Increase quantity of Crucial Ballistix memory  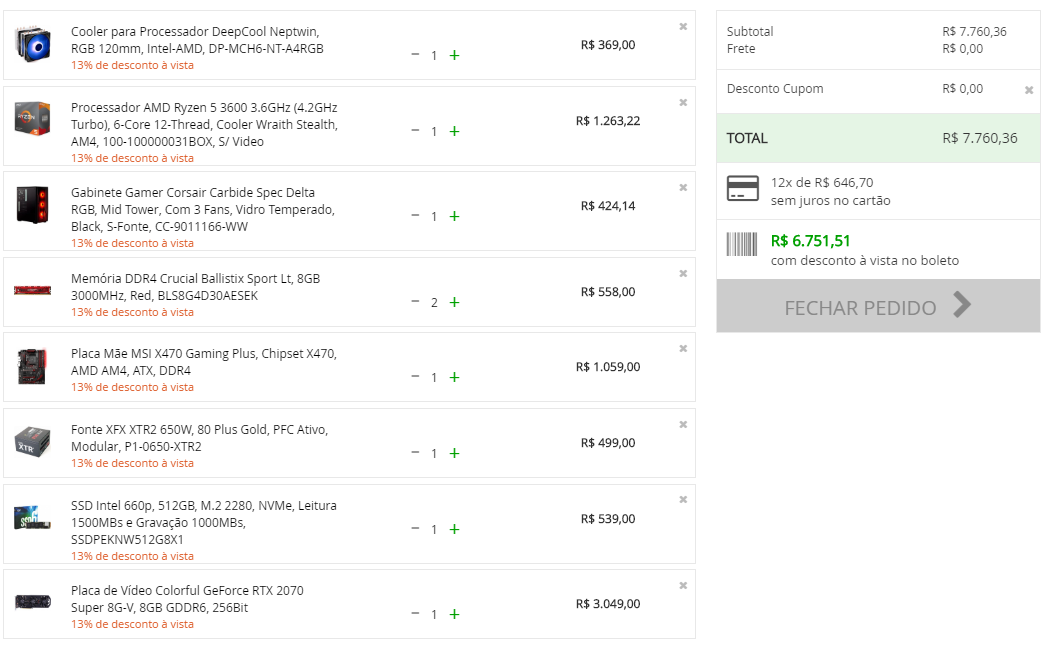tap(454, 302)
